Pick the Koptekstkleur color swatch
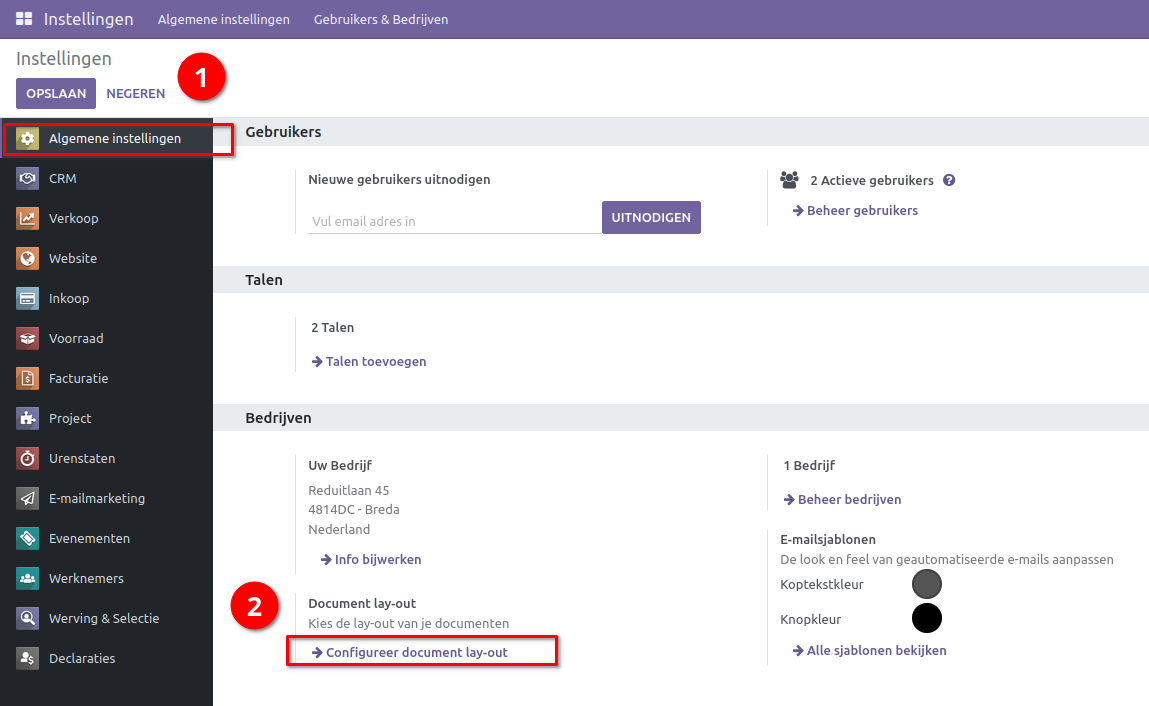This screenshot has width=1149, height=706. (x=927, y=584)
